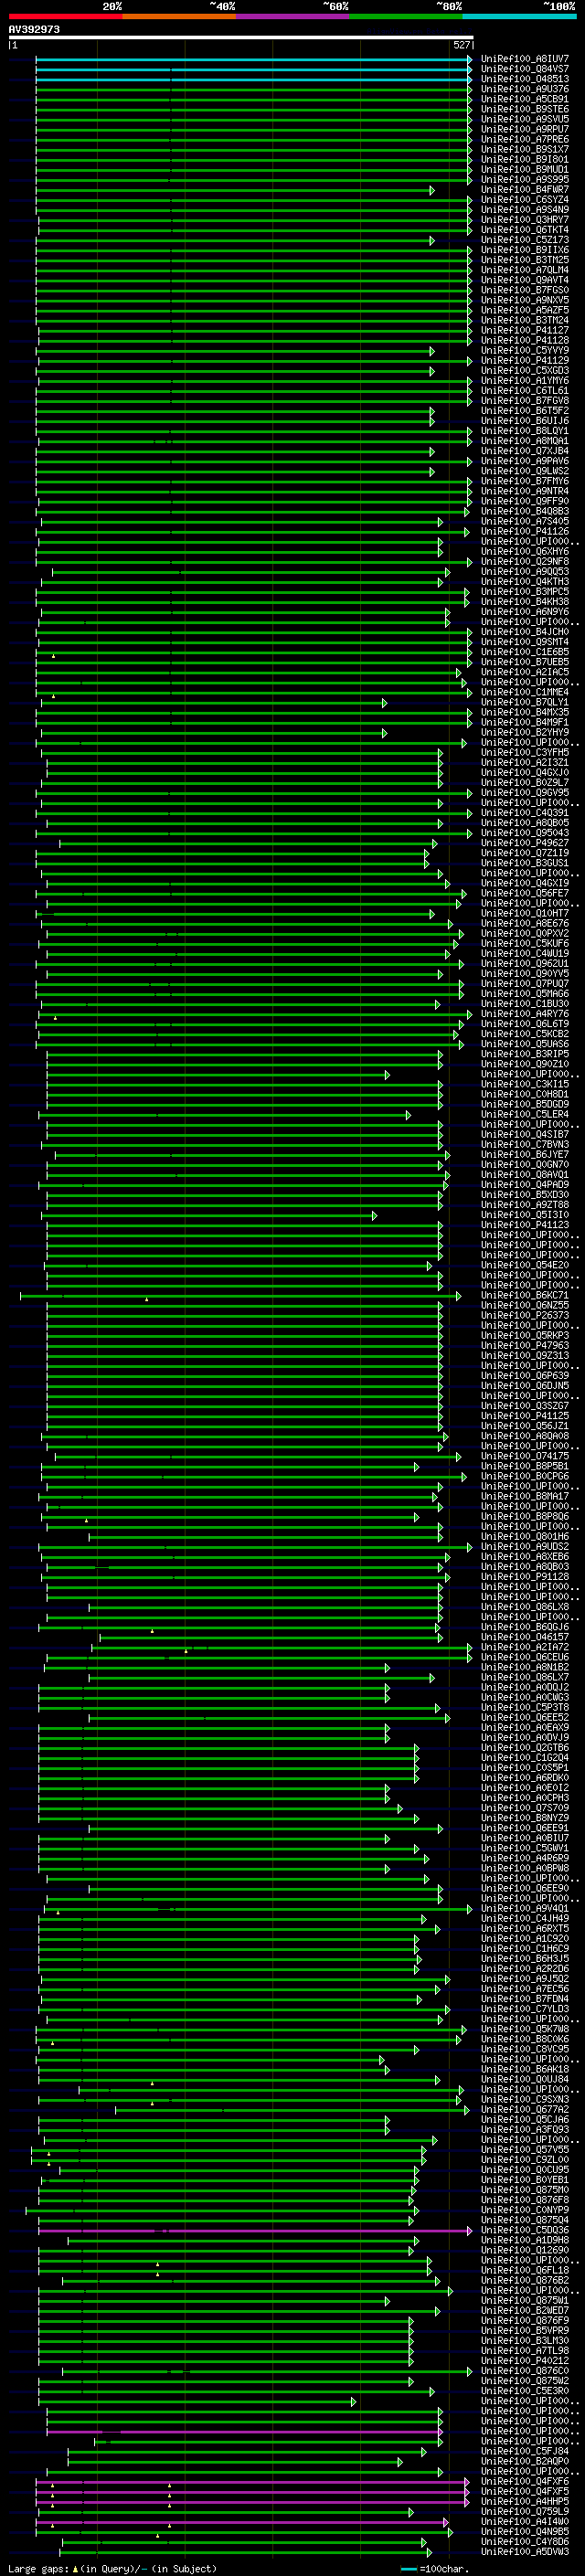Select the hit label UniRef100_P26373
Screen dimensions: 585x2576
[524, 1315]
